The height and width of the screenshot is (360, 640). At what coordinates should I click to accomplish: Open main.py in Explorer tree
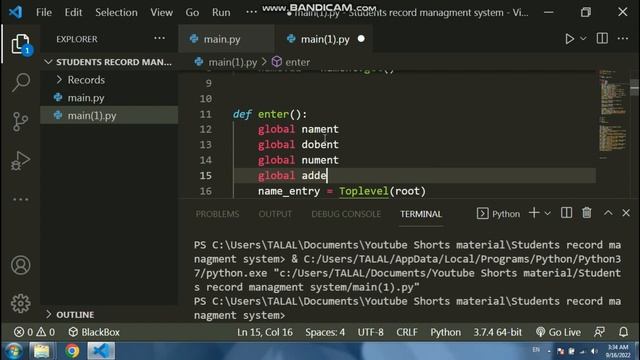[x=109, y=98]
